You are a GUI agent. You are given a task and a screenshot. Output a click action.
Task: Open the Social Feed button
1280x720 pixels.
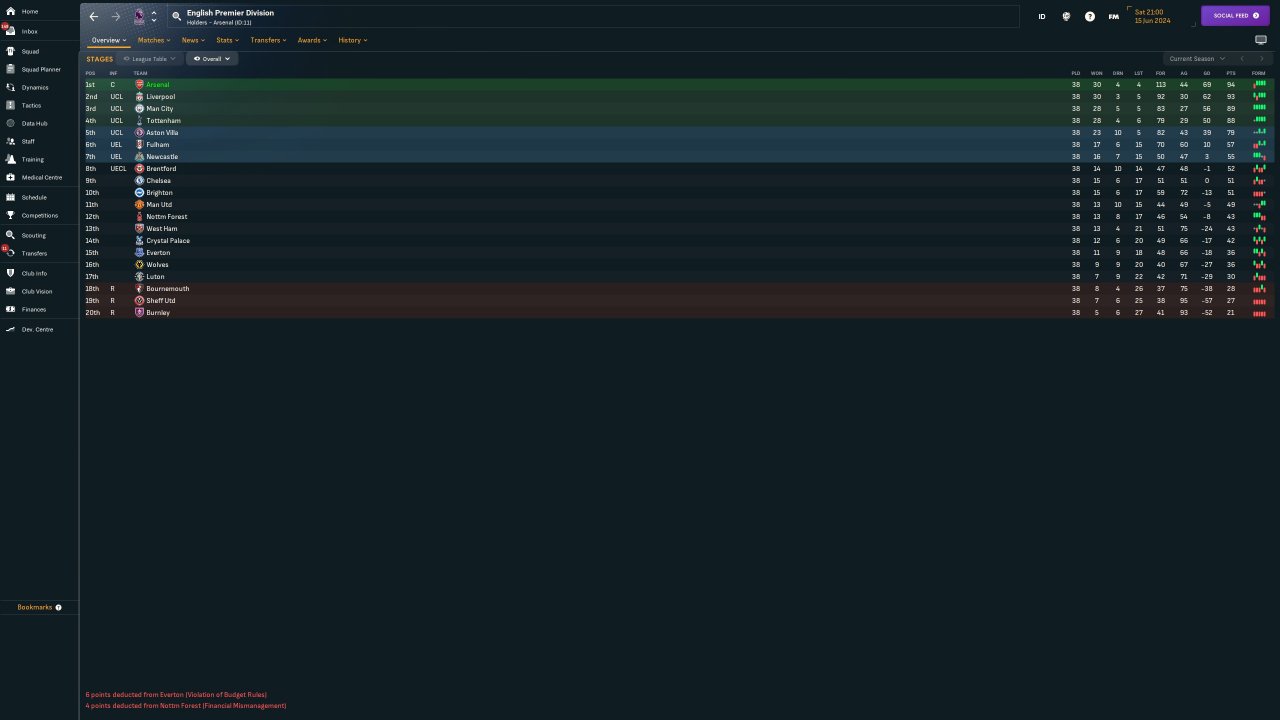[1235, 16]
